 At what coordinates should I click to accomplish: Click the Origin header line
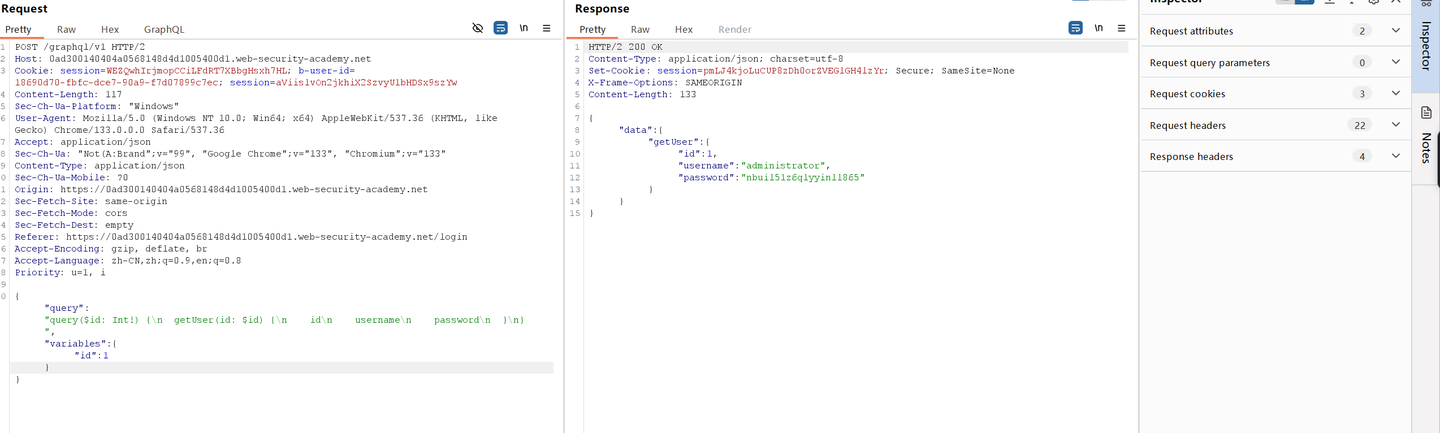pos(221,190)
